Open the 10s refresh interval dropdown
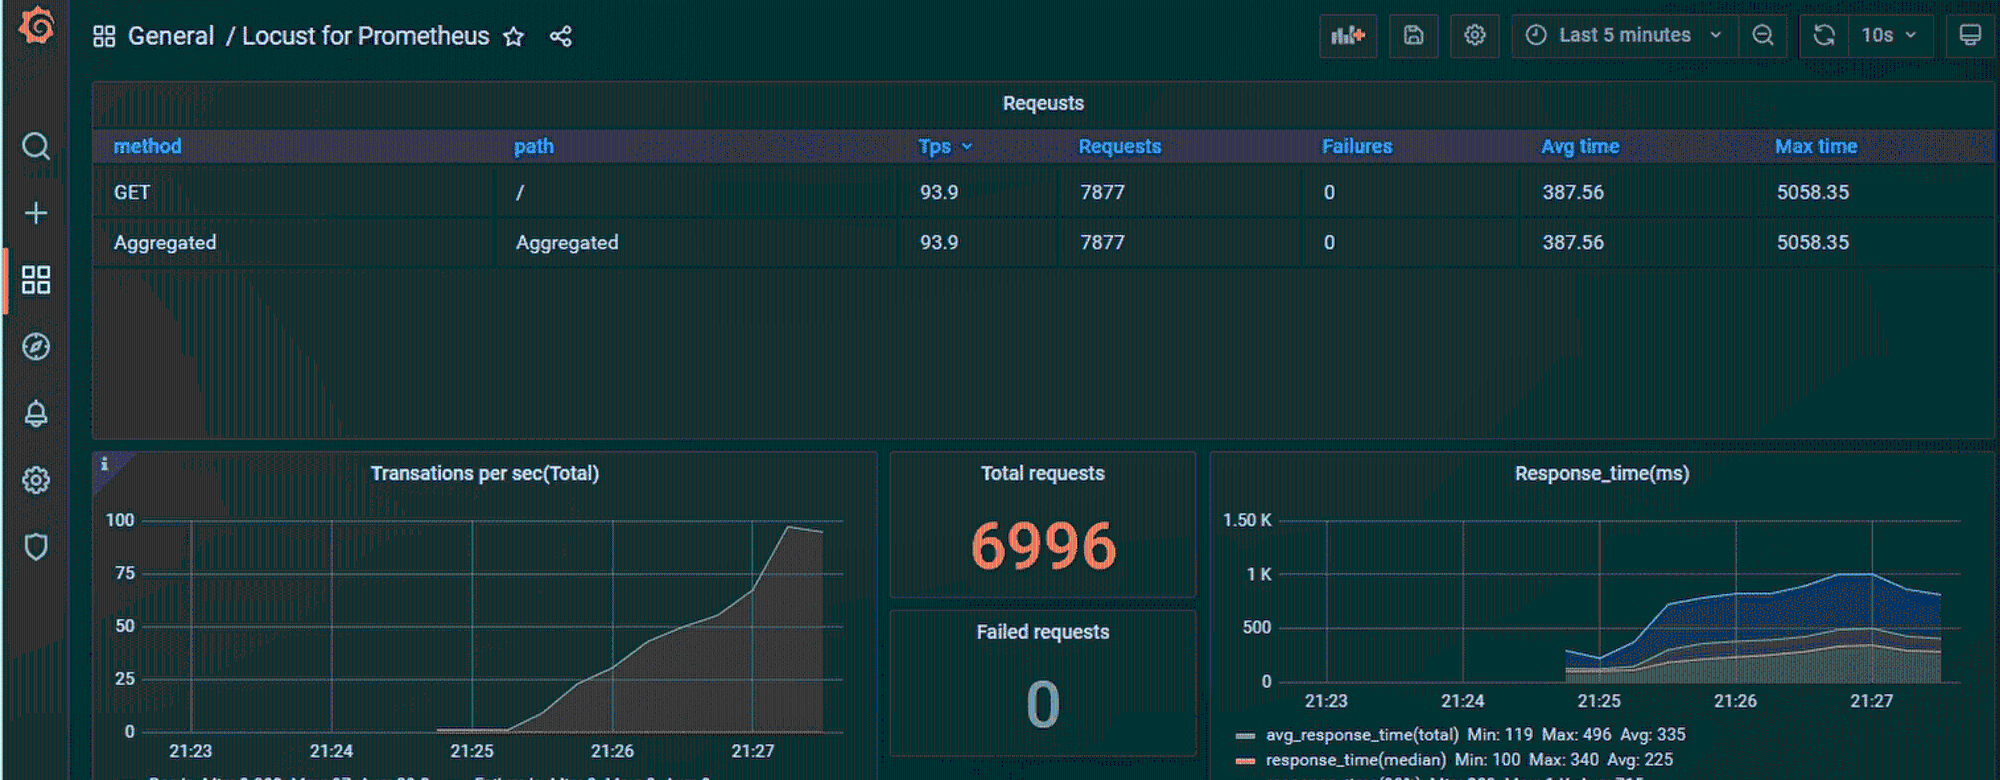This screenshot has height=780, width=2000. [1890, 36]
